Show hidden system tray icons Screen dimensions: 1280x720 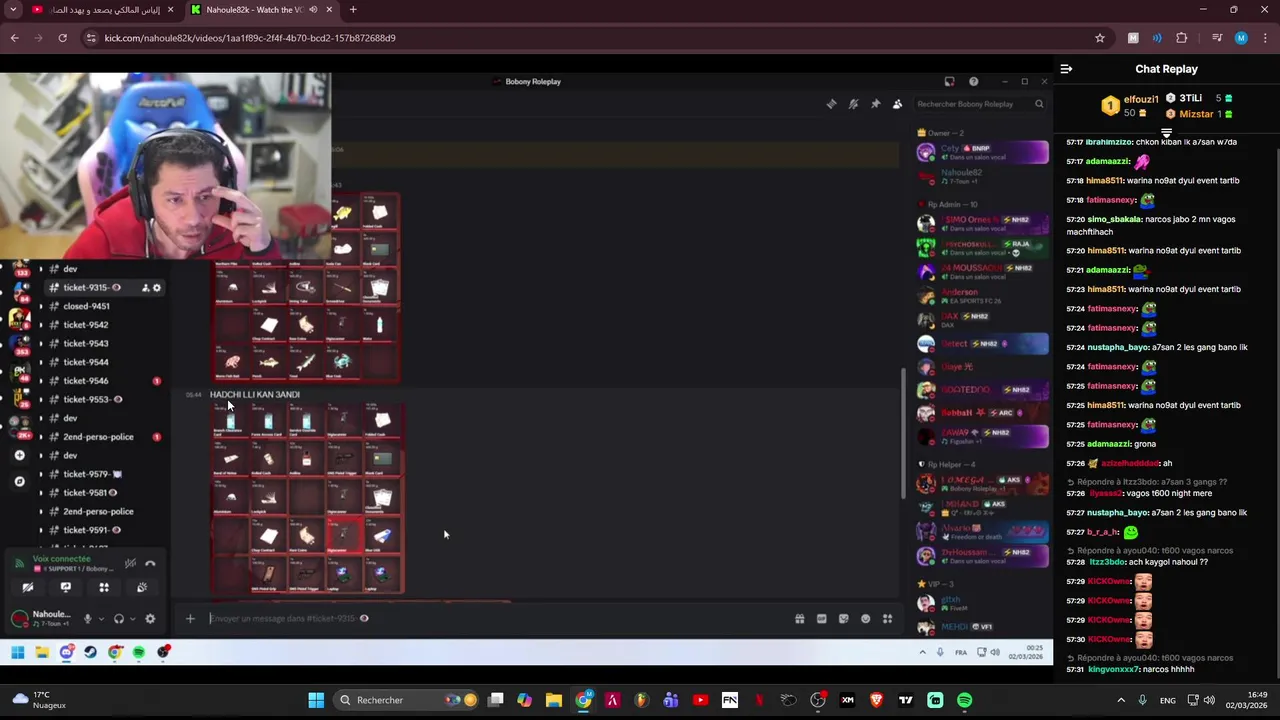tap(1121, 700)
